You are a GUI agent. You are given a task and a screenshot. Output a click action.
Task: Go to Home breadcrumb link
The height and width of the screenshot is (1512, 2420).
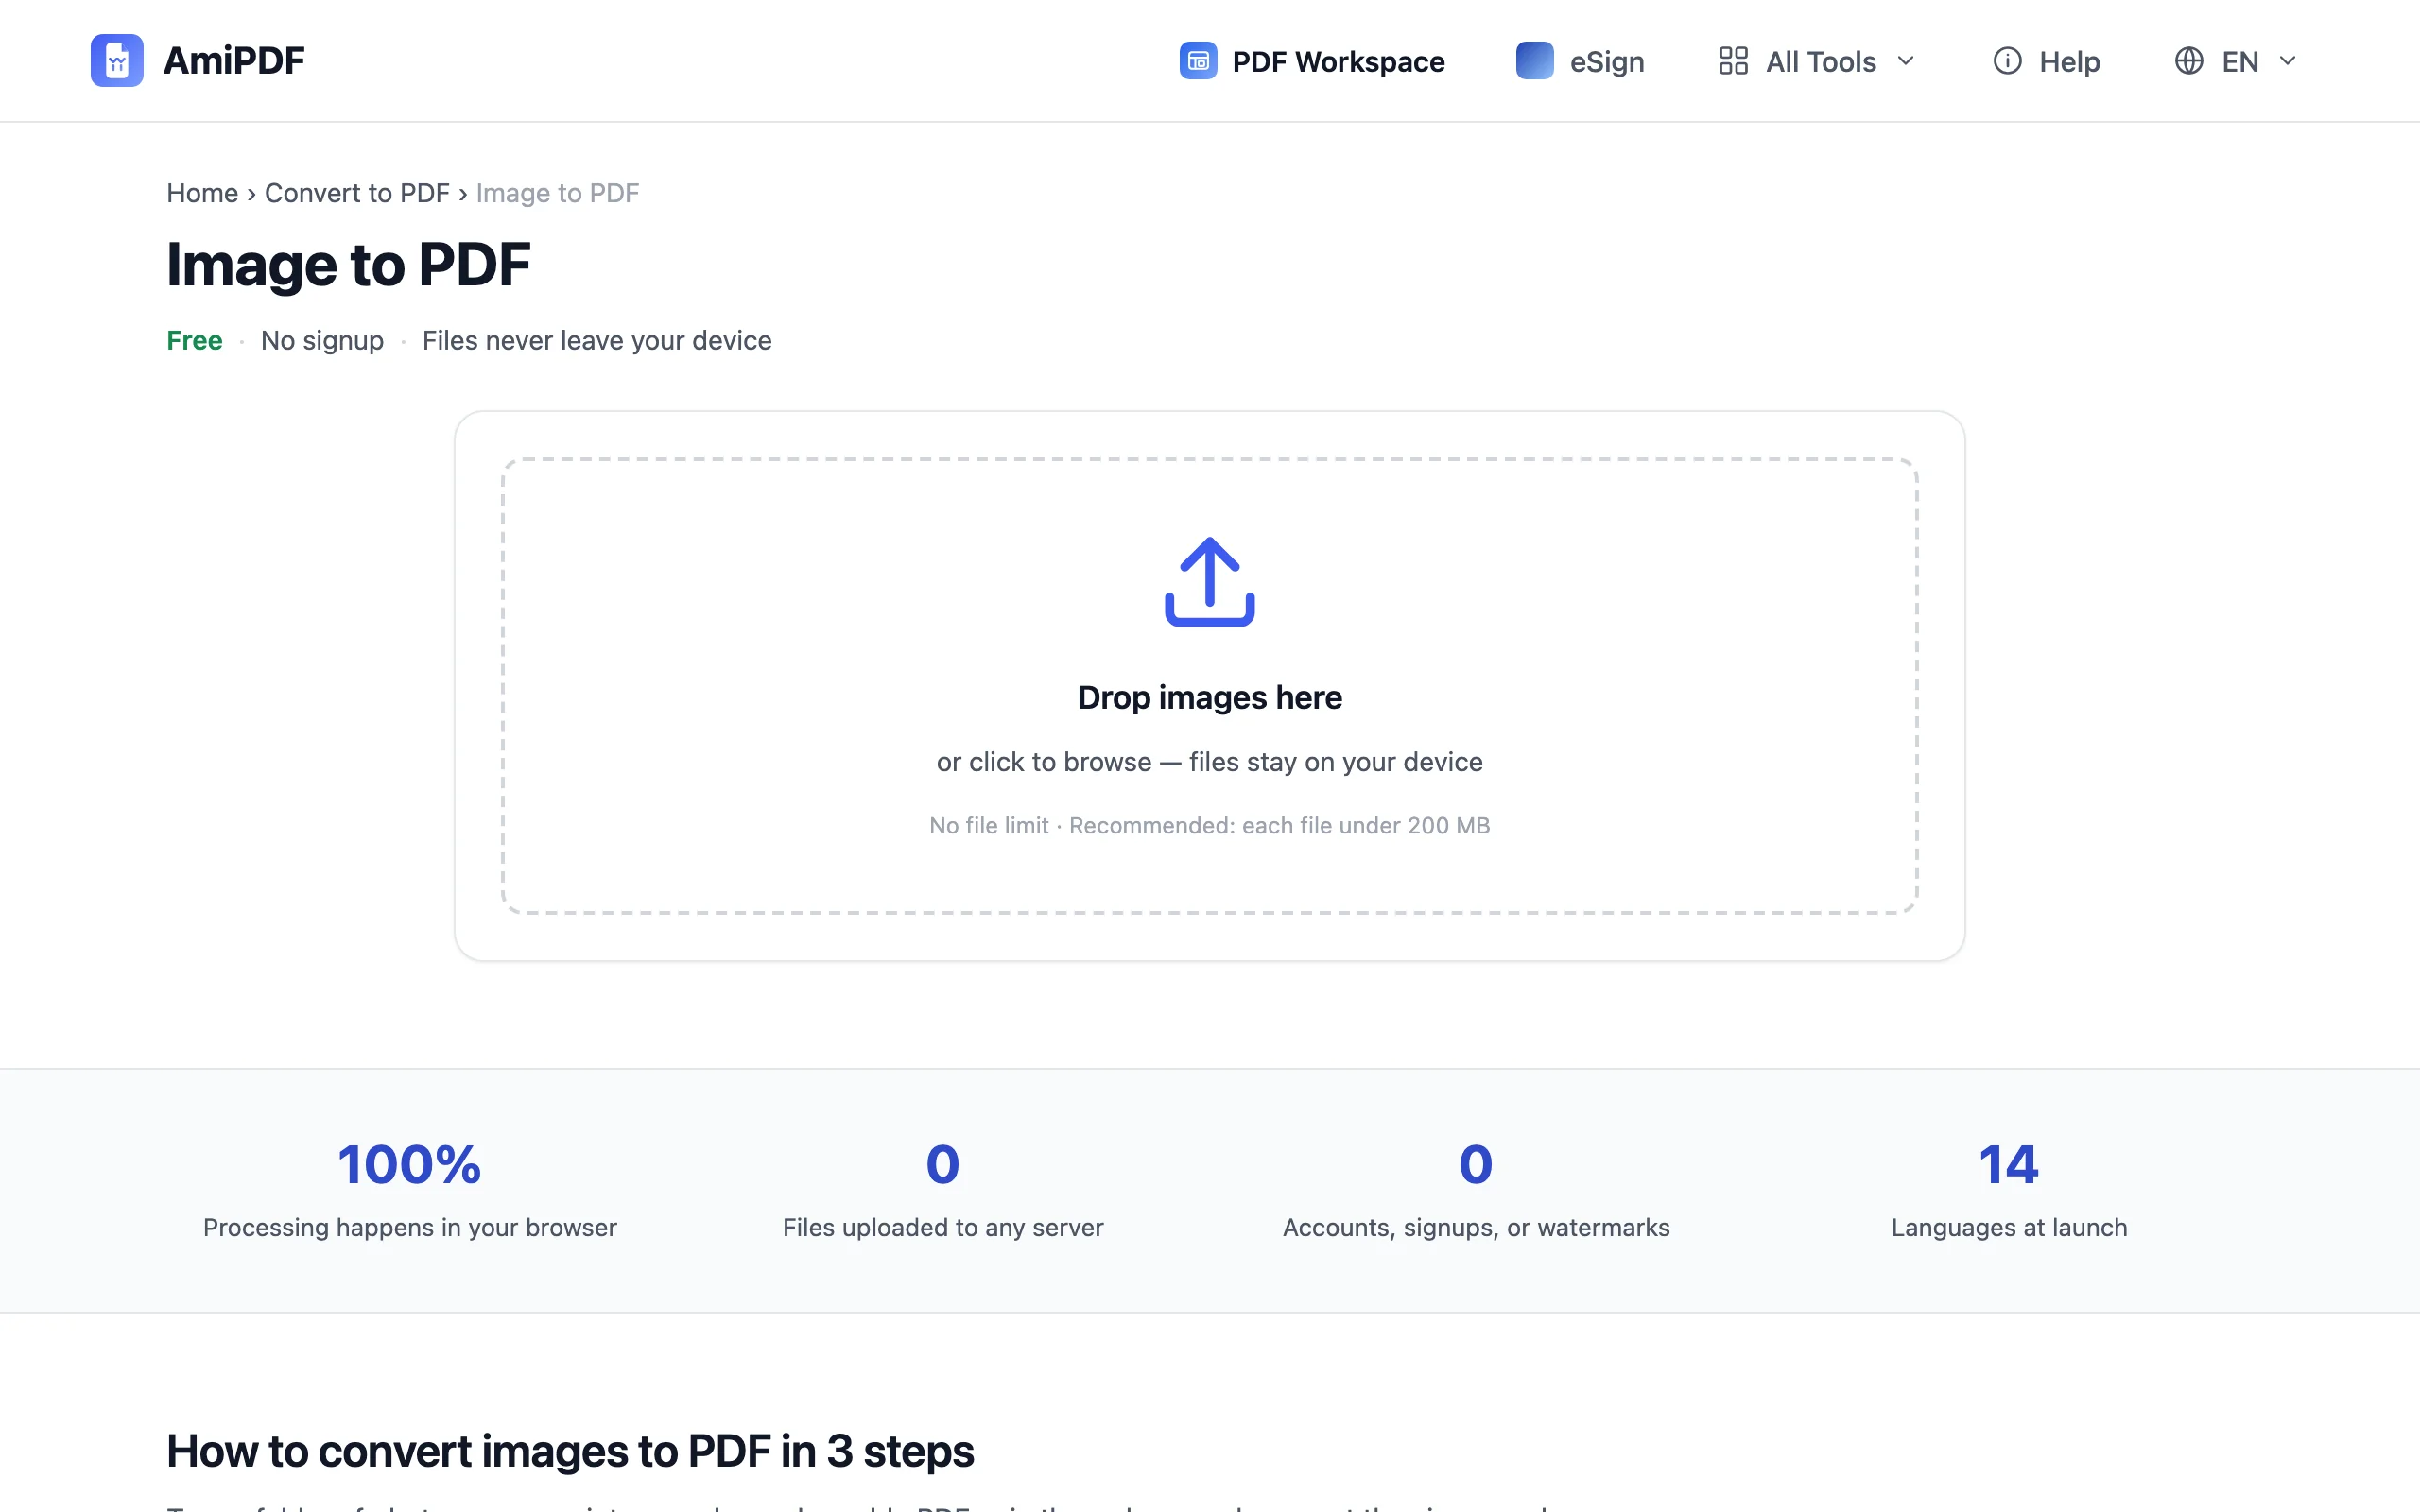(202, 193)
